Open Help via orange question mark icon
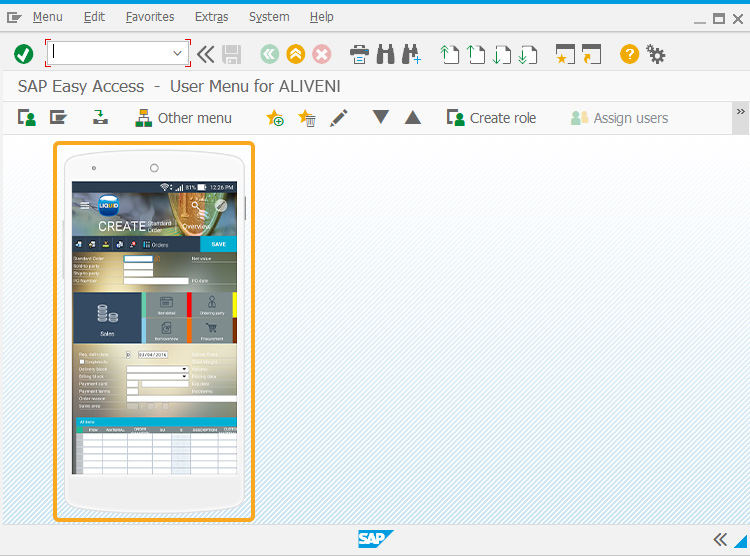This screenshot has height=556, width=750. tap(629, 54)
